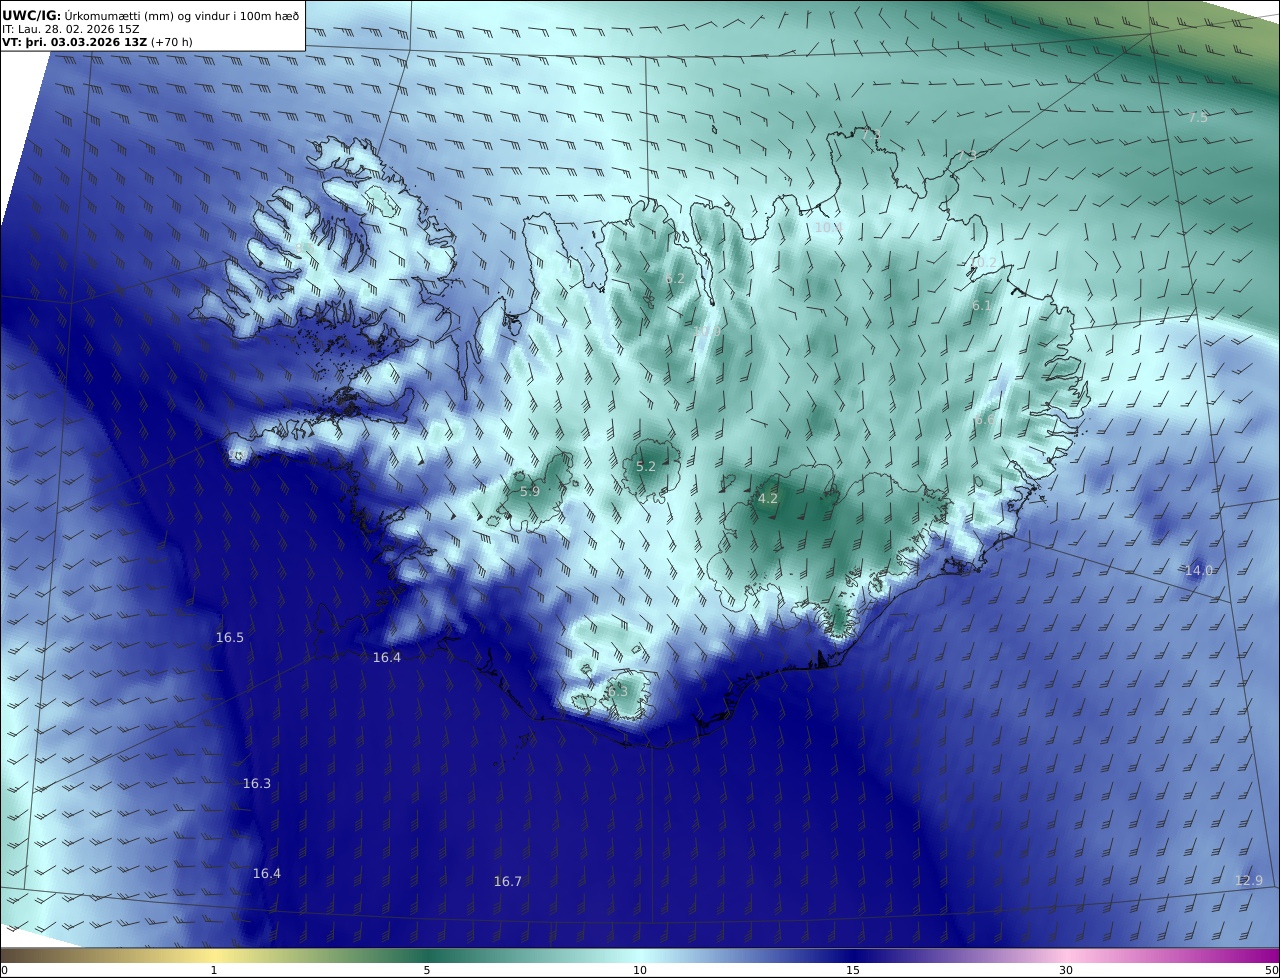
Task: Click the 5.2 value on the glacier
Action: (646, 466)
